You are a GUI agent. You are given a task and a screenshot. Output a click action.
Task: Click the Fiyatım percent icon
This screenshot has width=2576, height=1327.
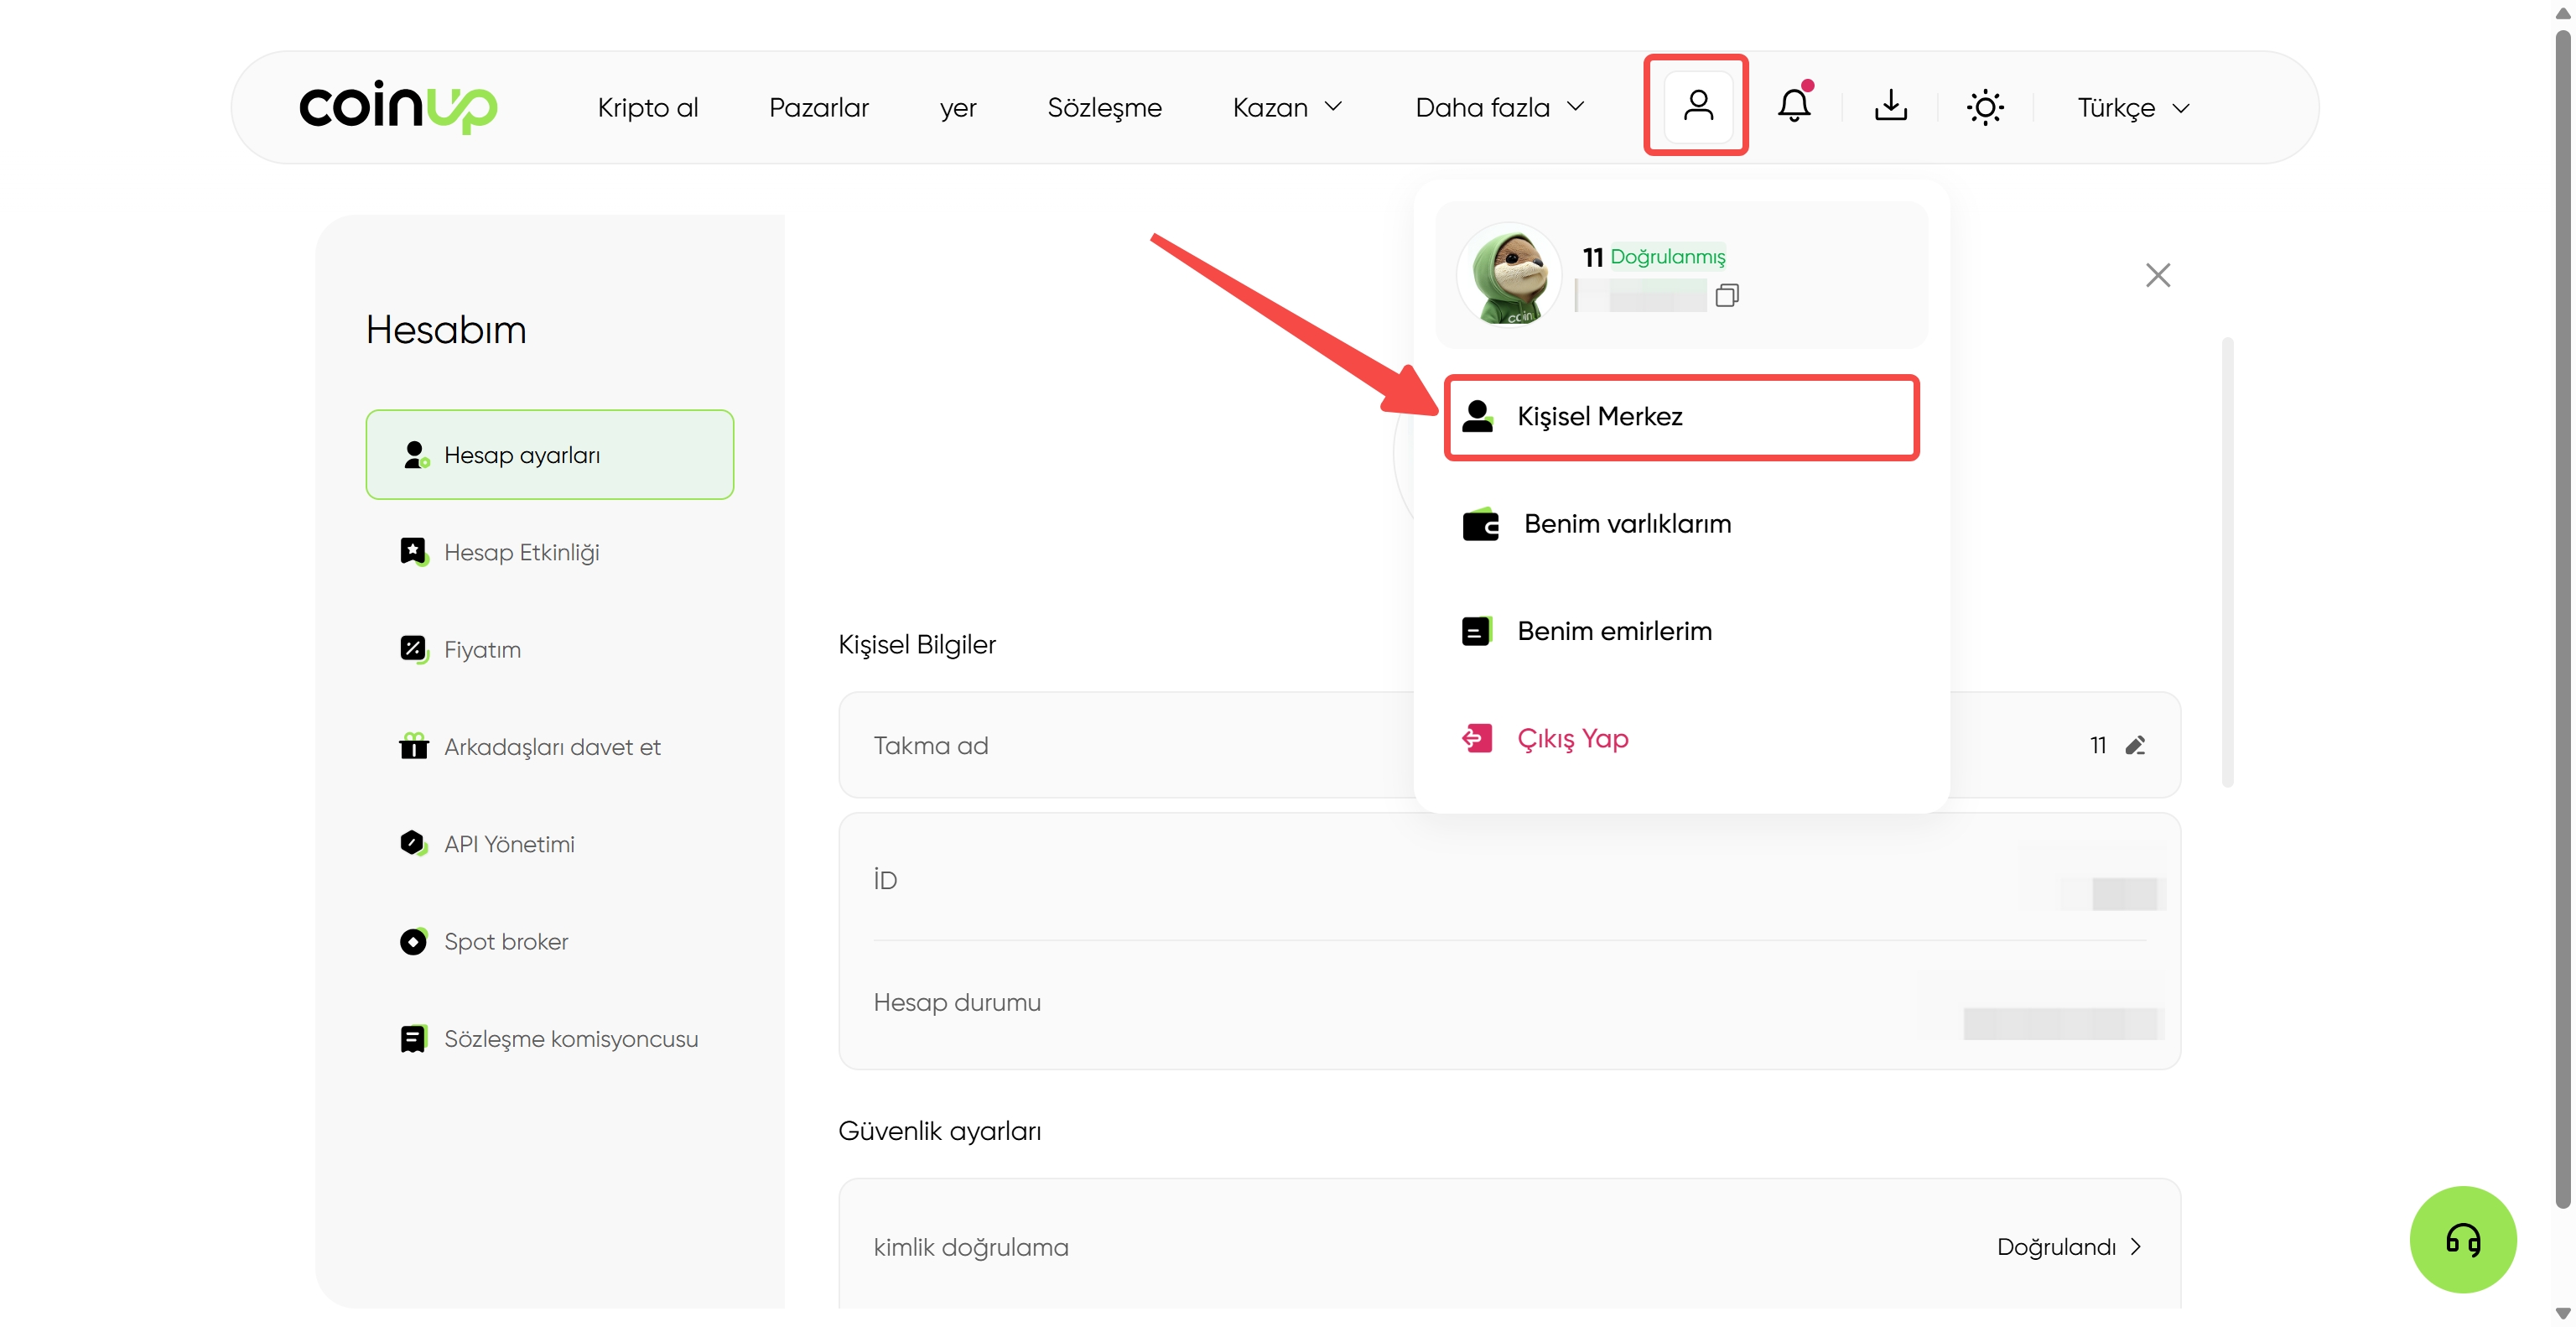click(x=414, y=650)
